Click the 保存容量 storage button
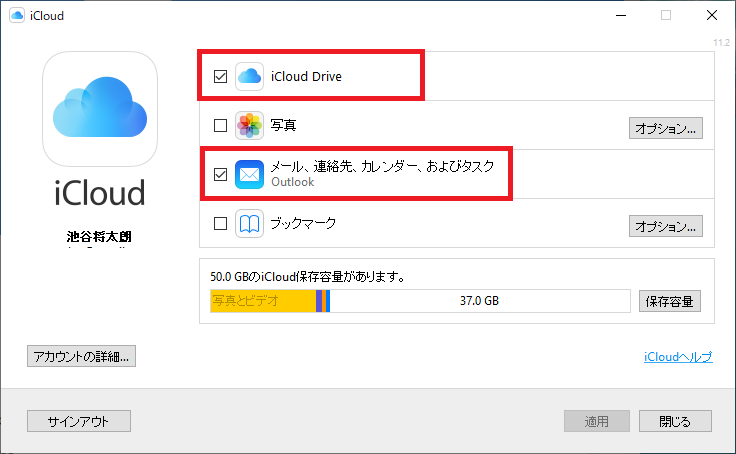Viewport: 736px width, 454px height. click(669, 301)
